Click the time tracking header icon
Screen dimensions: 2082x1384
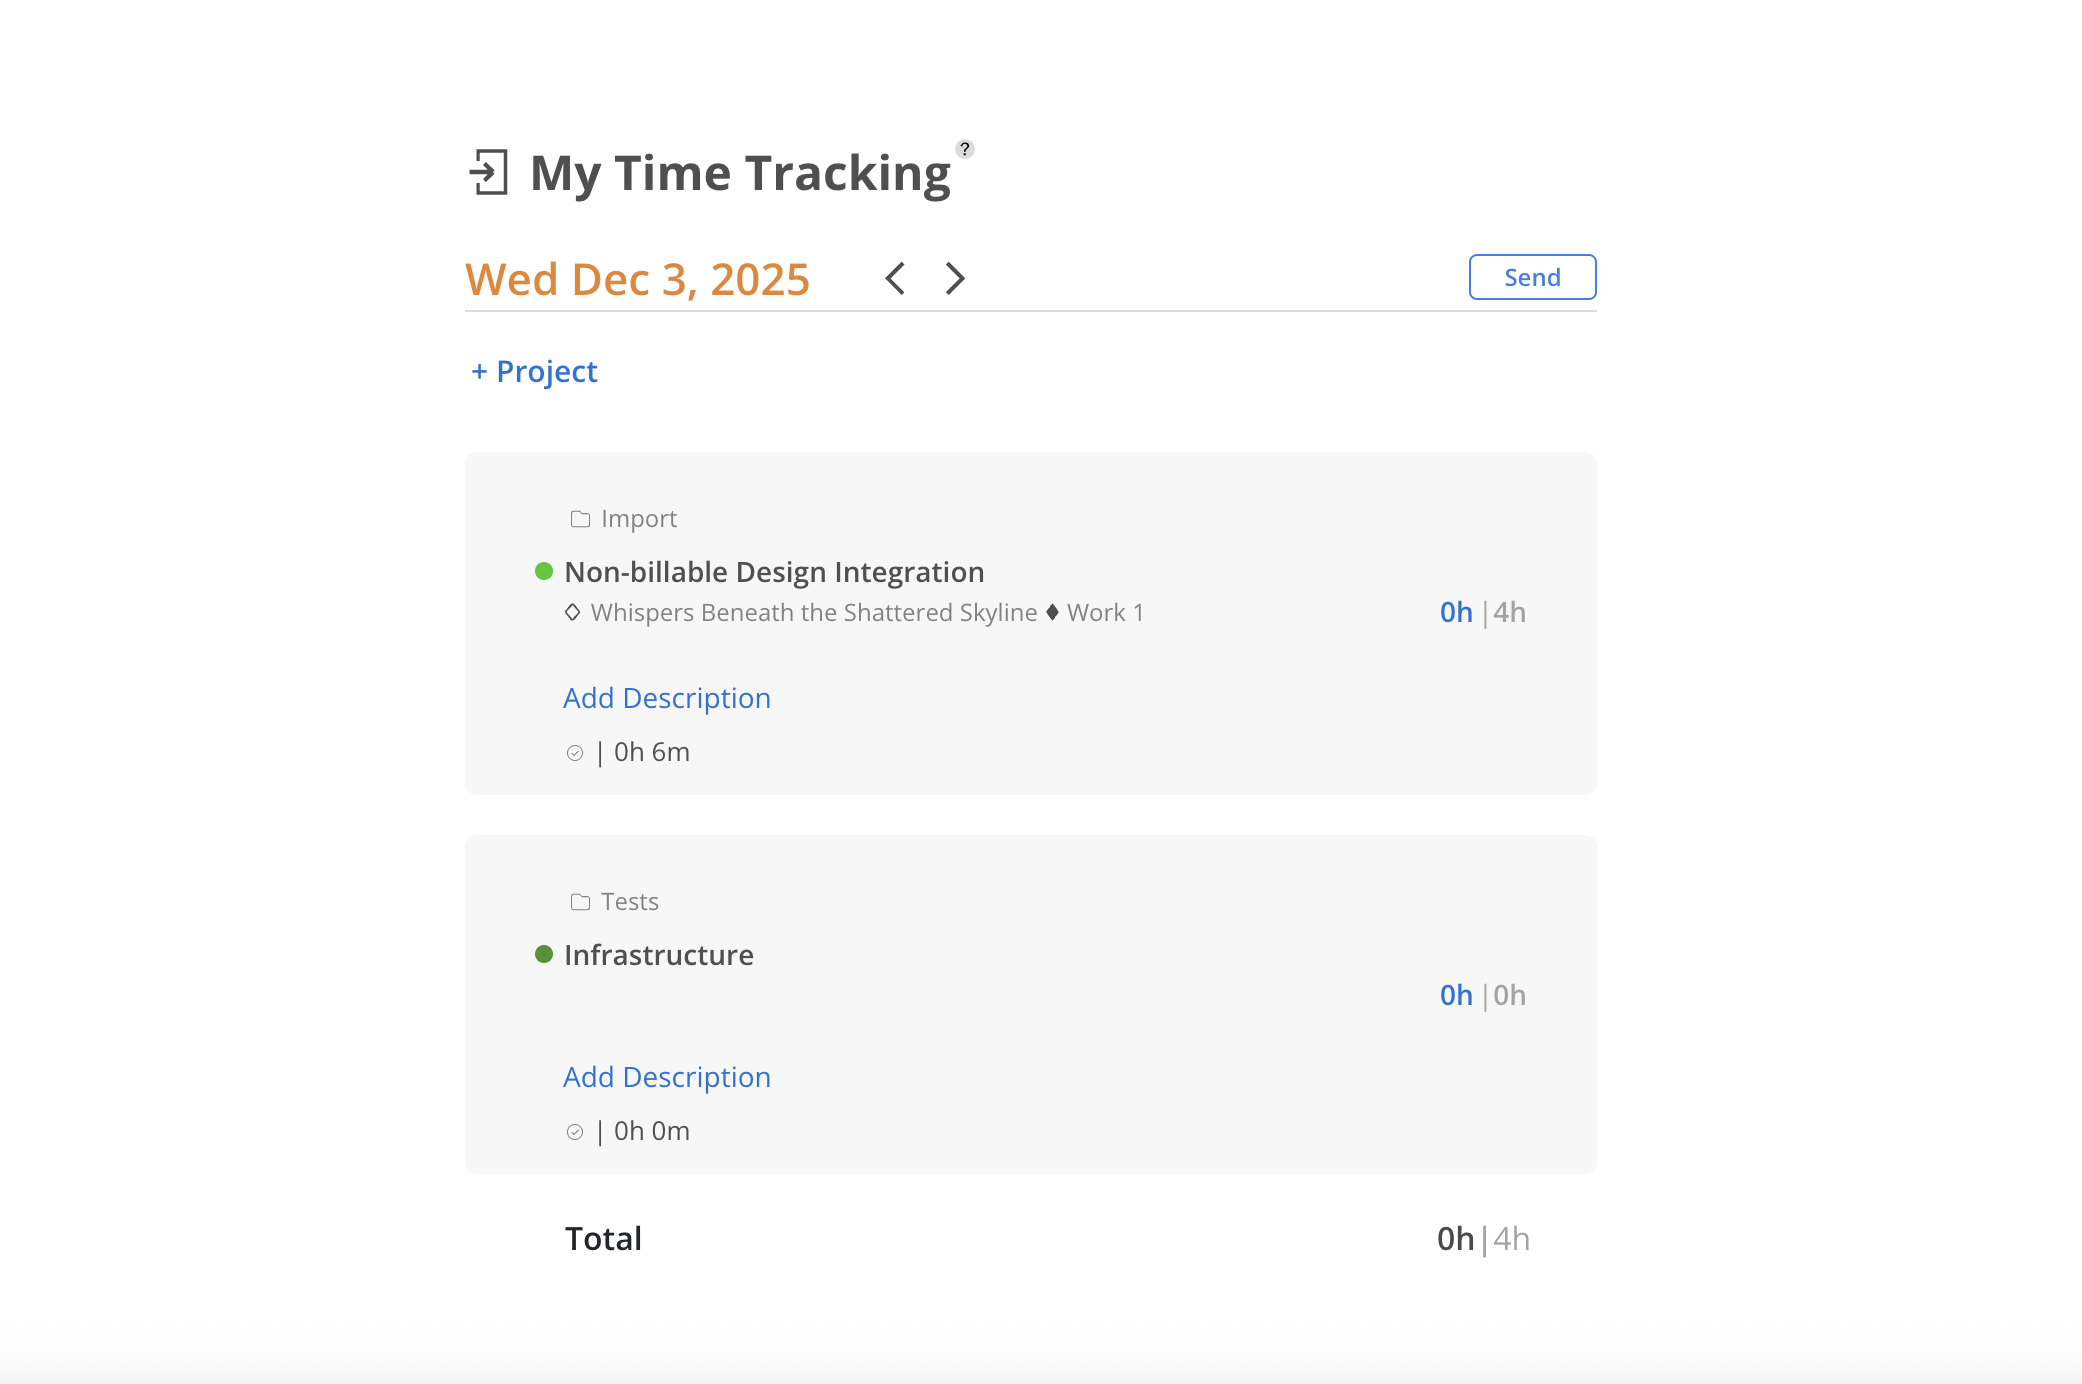pyautogui.click(x=489, y=172)
